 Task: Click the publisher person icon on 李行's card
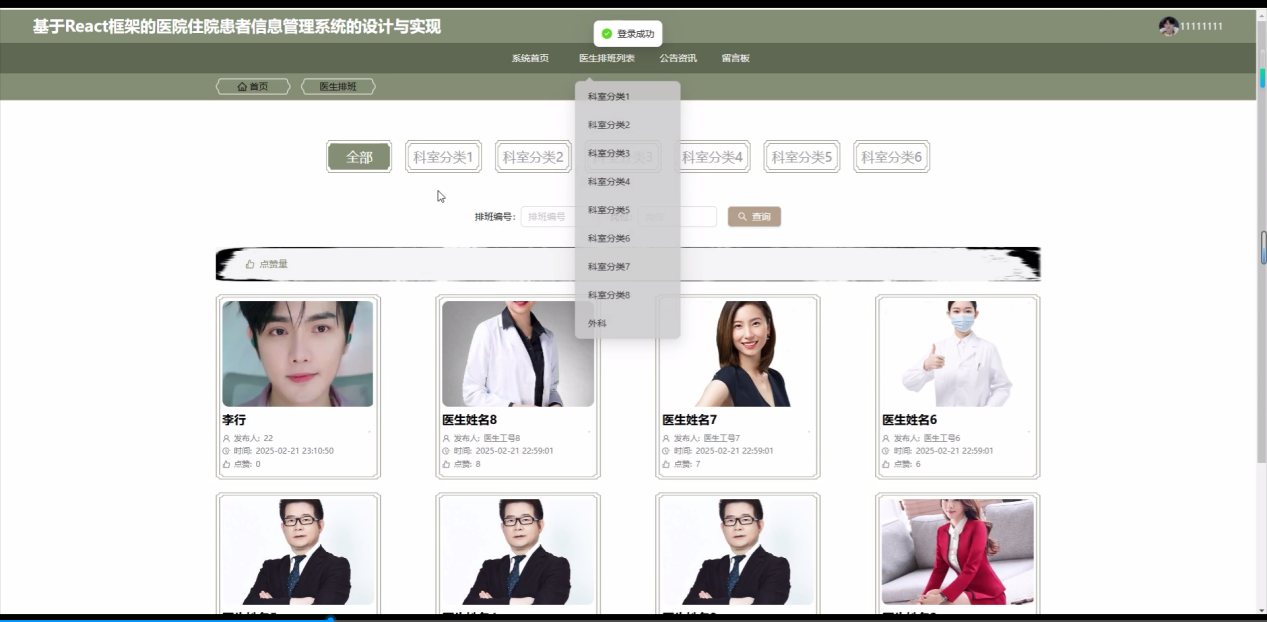[x=226, y=438]
